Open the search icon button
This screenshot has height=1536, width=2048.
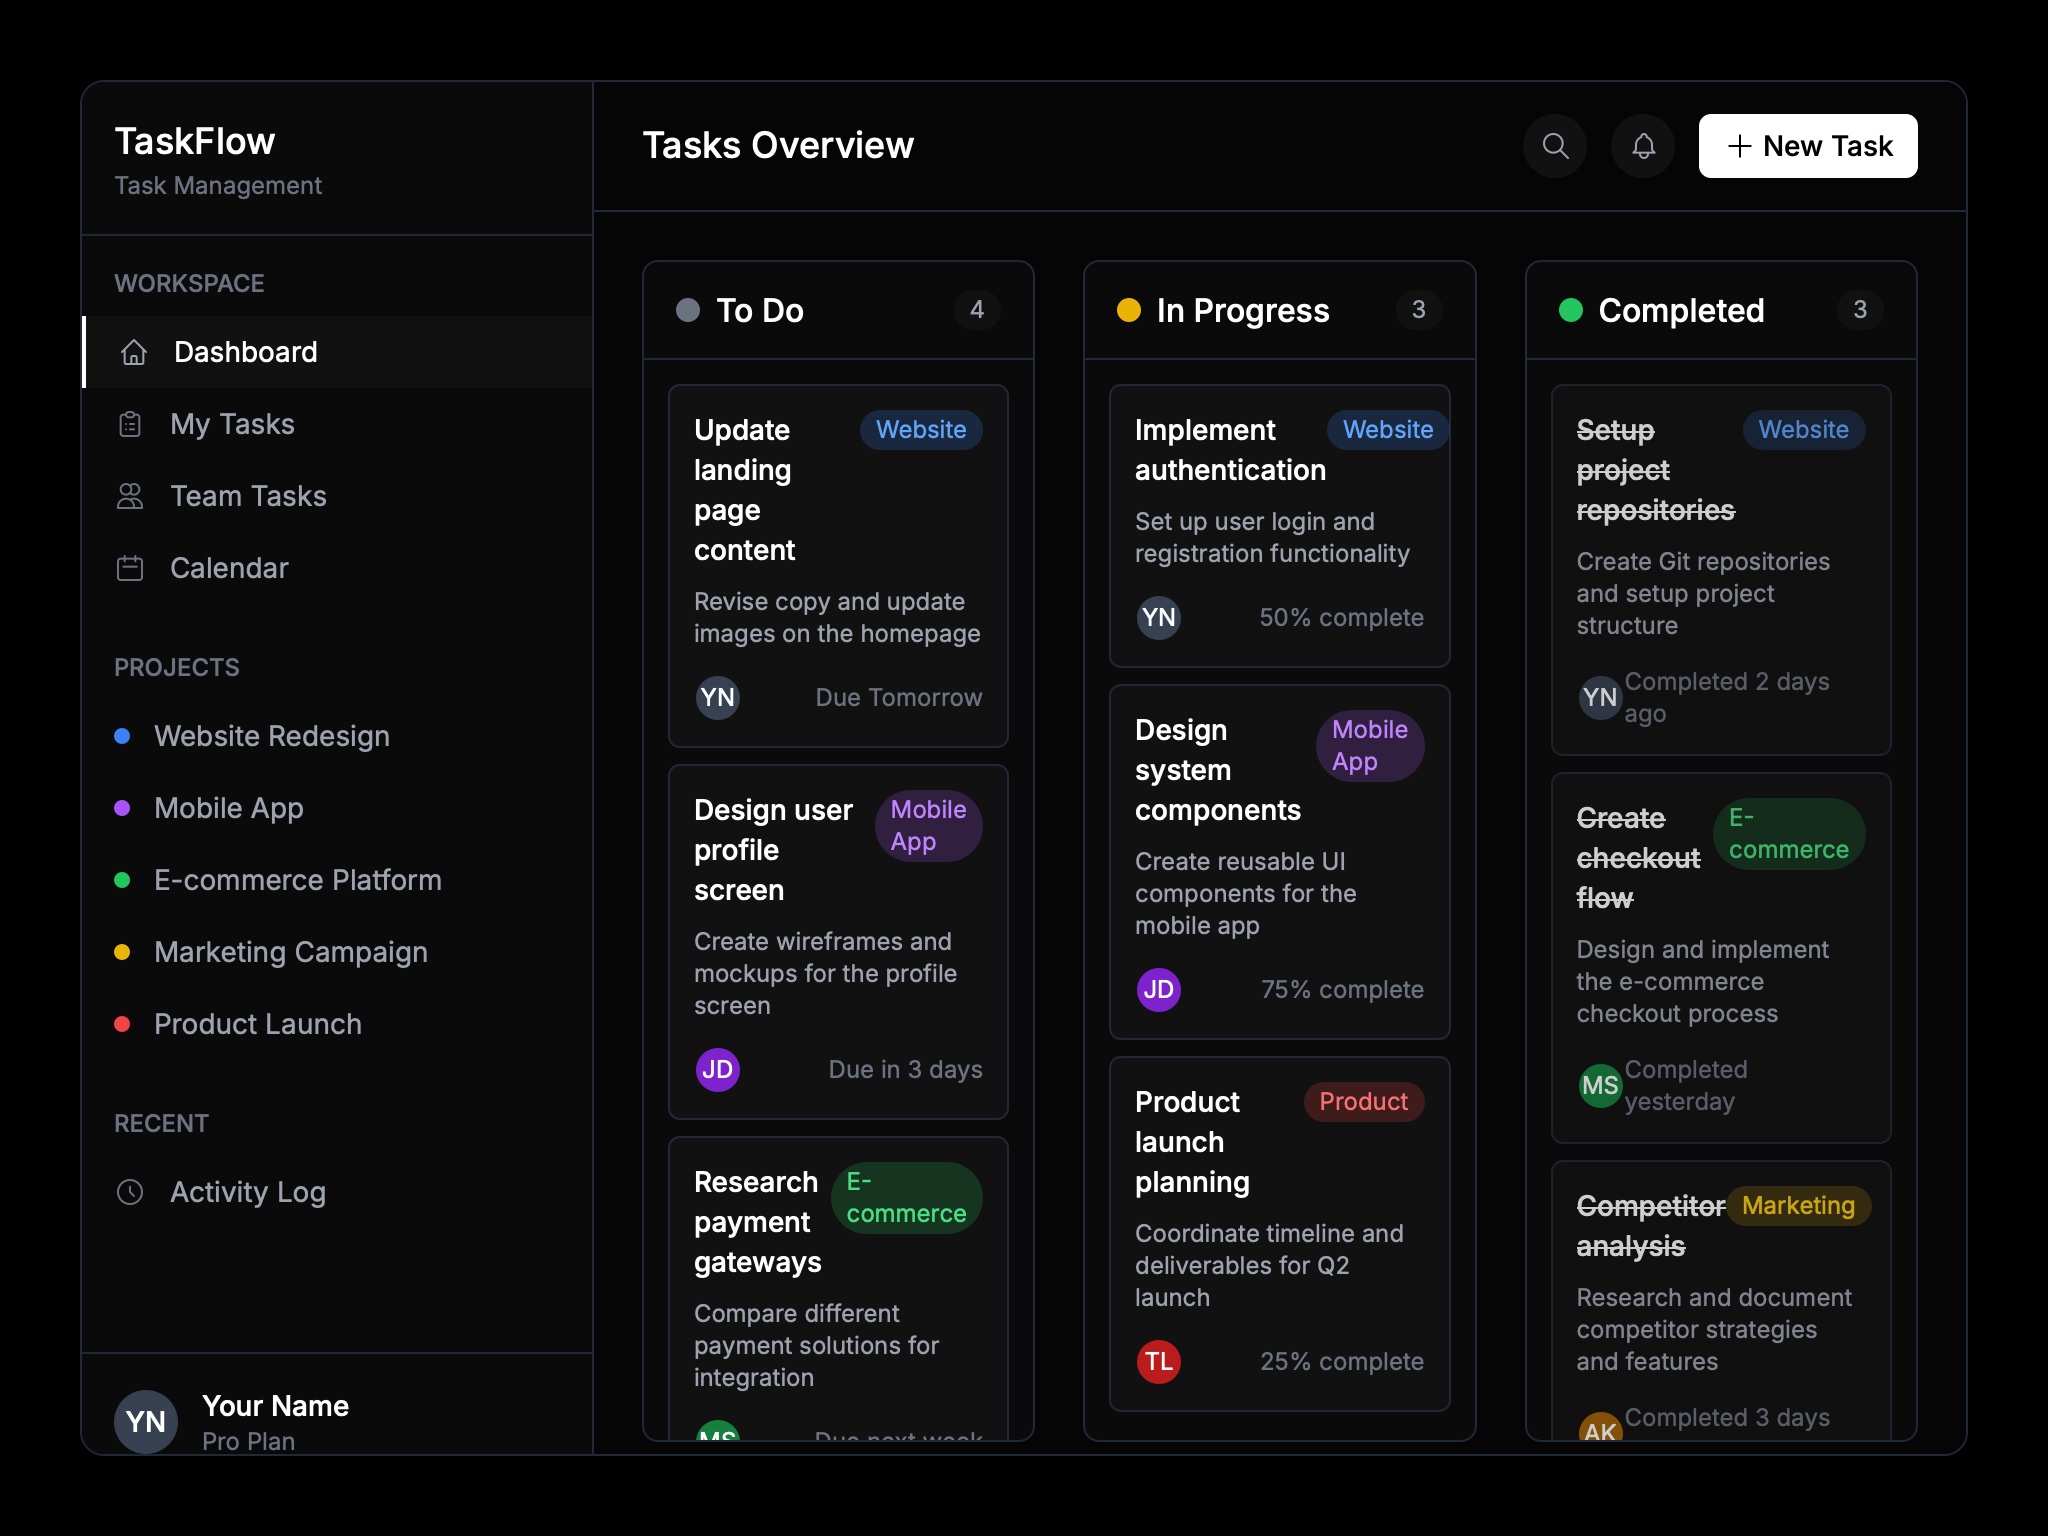point(1554,146)
